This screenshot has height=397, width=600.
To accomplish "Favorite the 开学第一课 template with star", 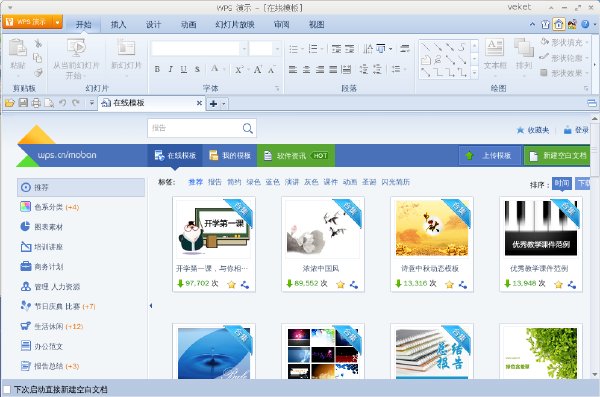I will point(232,284).
